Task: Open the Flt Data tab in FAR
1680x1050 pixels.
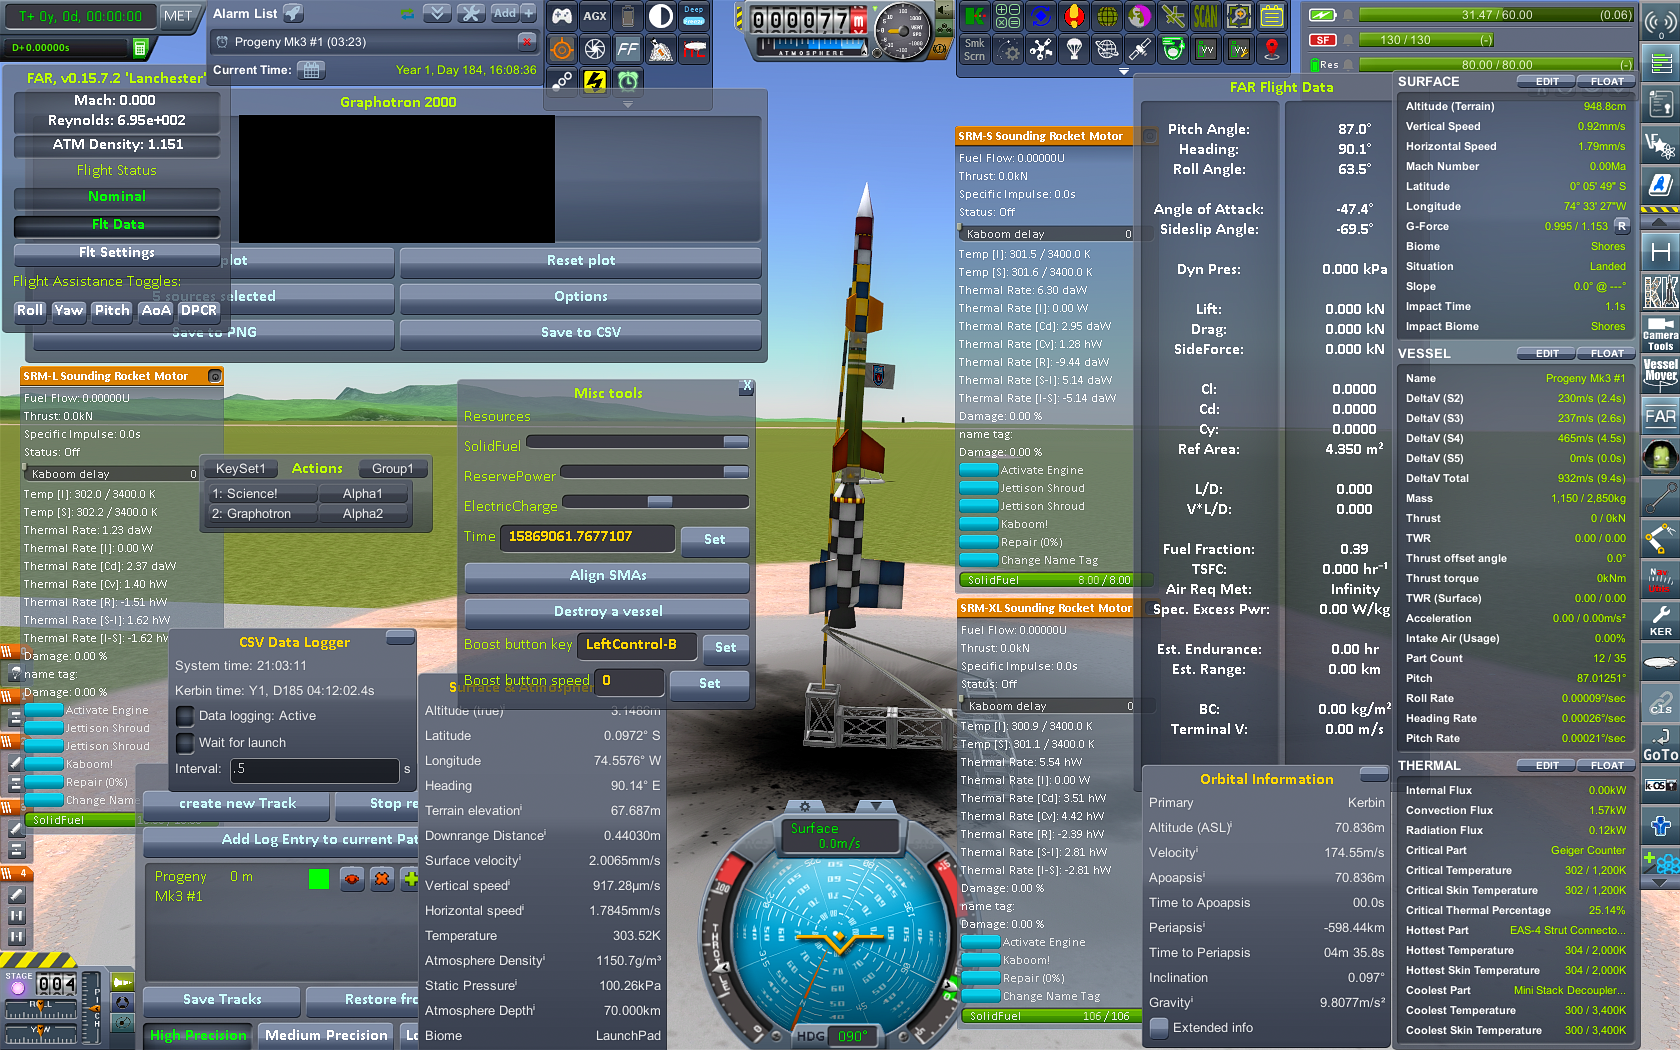Action: (x=117, y=224)
